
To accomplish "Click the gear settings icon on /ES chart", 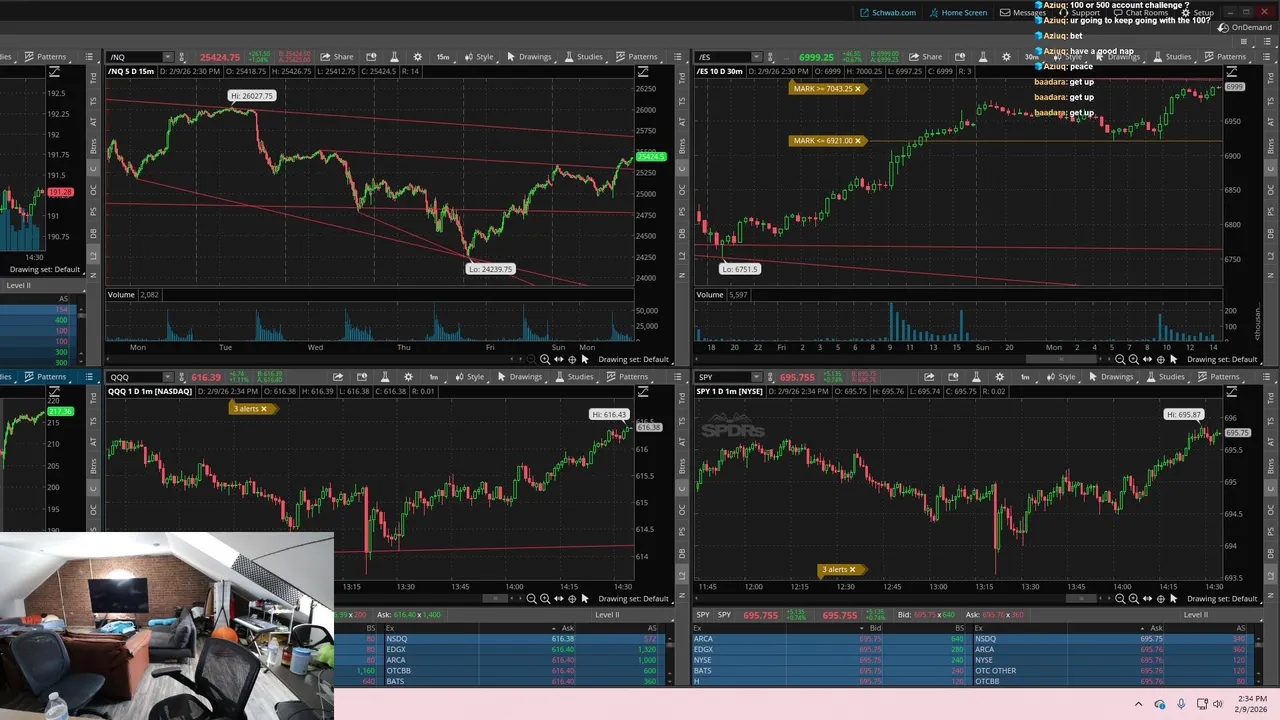I will [x=1006, y=57].
